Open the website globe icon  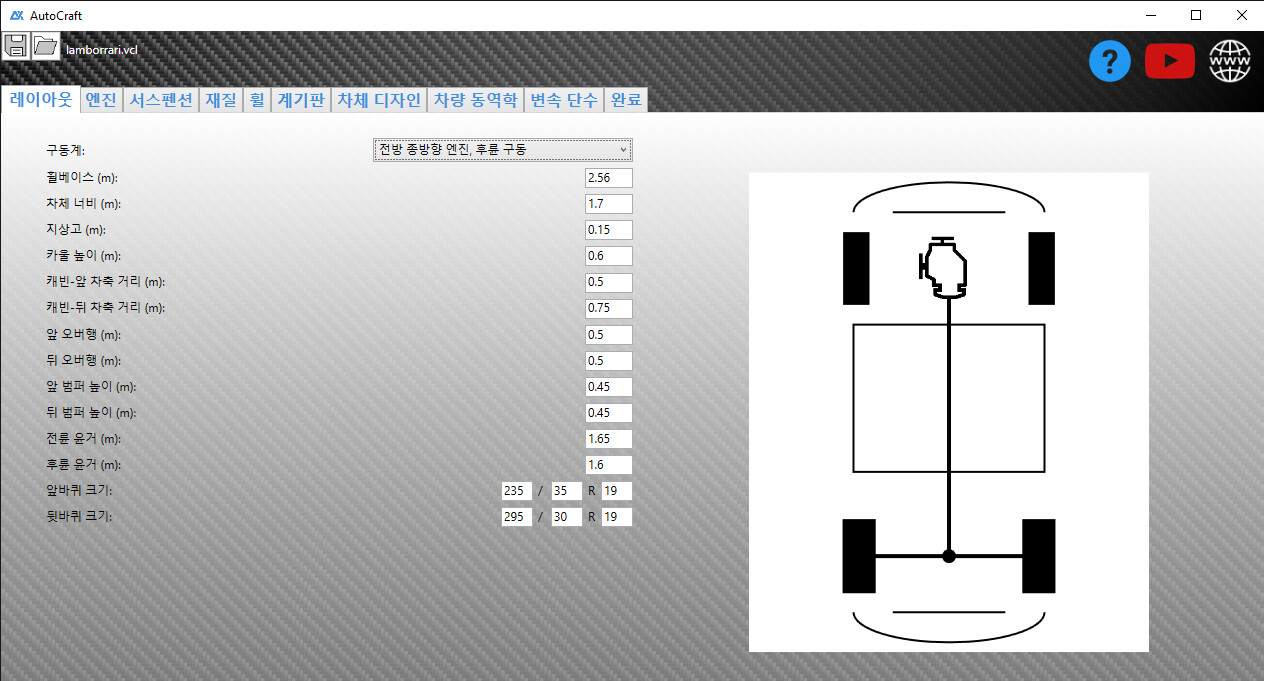click(1230, 62)
